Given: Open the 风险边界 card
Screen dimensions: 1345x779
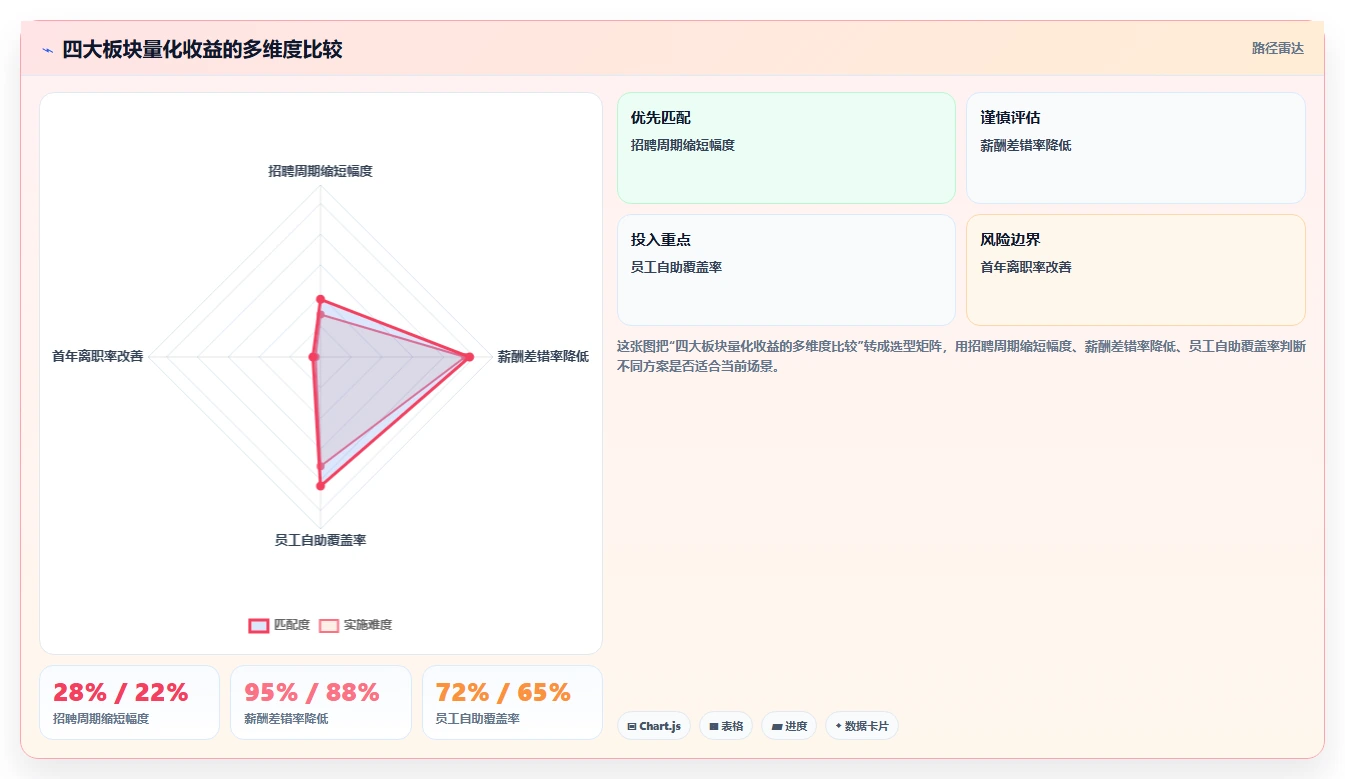Looking at the screenshot, I should coord(1136,270).
